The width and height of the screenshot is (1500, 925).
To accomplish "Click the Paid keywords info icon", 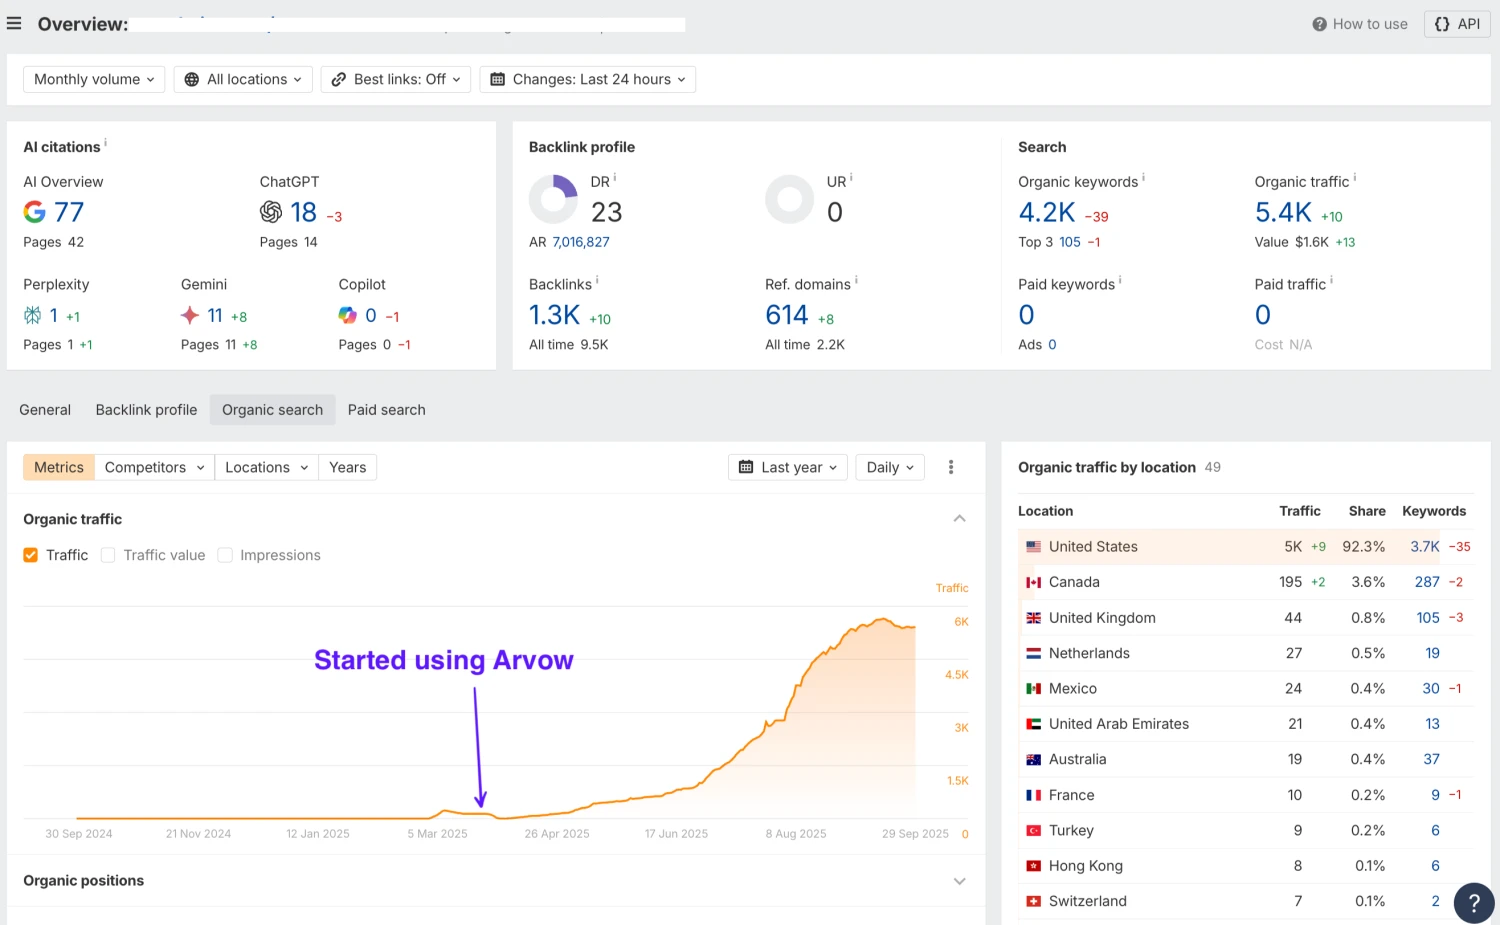I will tap(1121, 281).
